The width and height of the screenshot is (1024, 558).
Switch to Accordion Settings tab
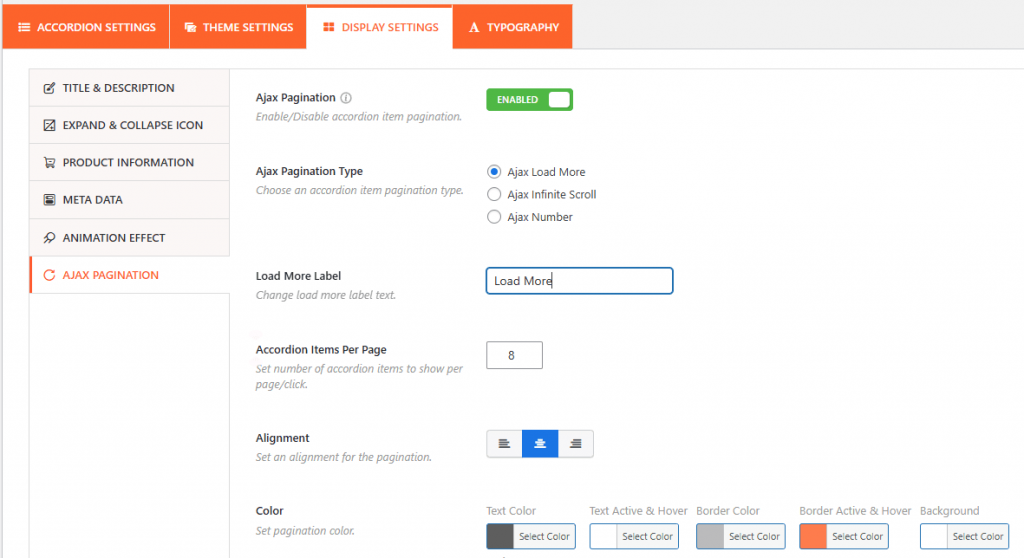pyautogui.click(x=86, y=27)
